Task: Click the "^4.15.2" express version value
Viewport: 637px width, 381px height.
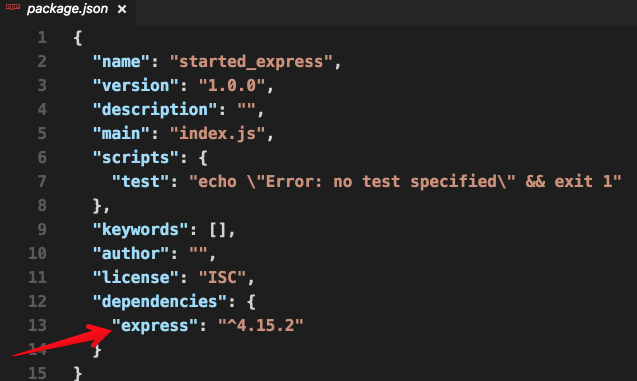Action: (261, 325)
